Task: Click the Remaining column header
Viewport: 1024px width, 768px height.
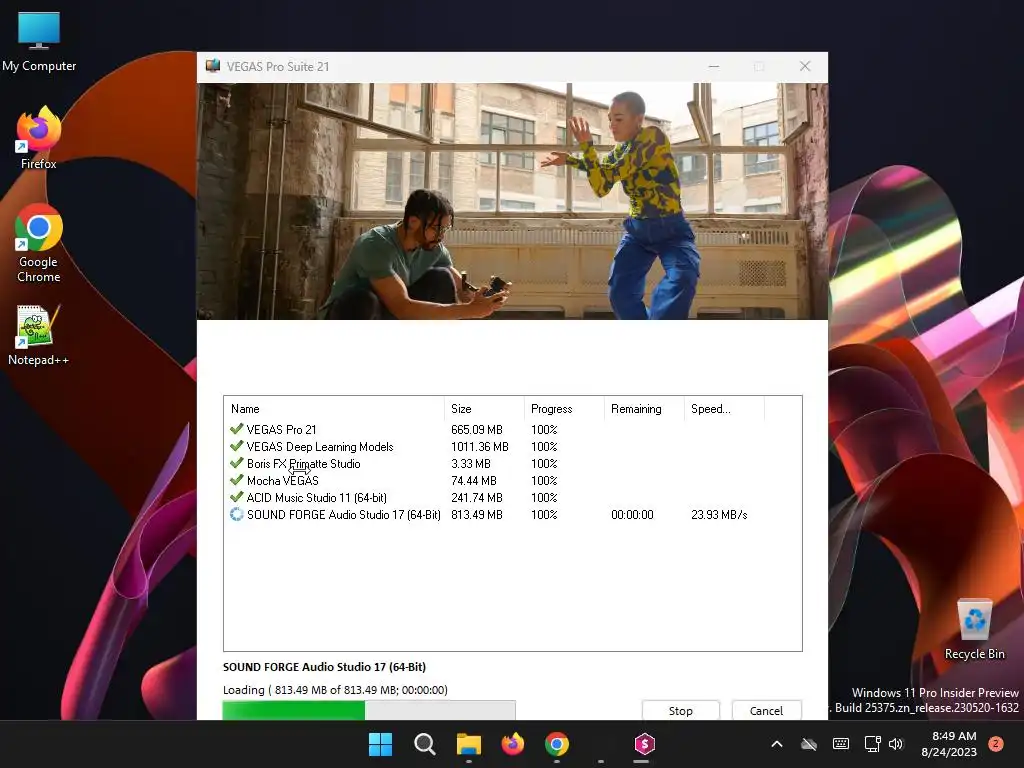Action: (x=644, y=409)
